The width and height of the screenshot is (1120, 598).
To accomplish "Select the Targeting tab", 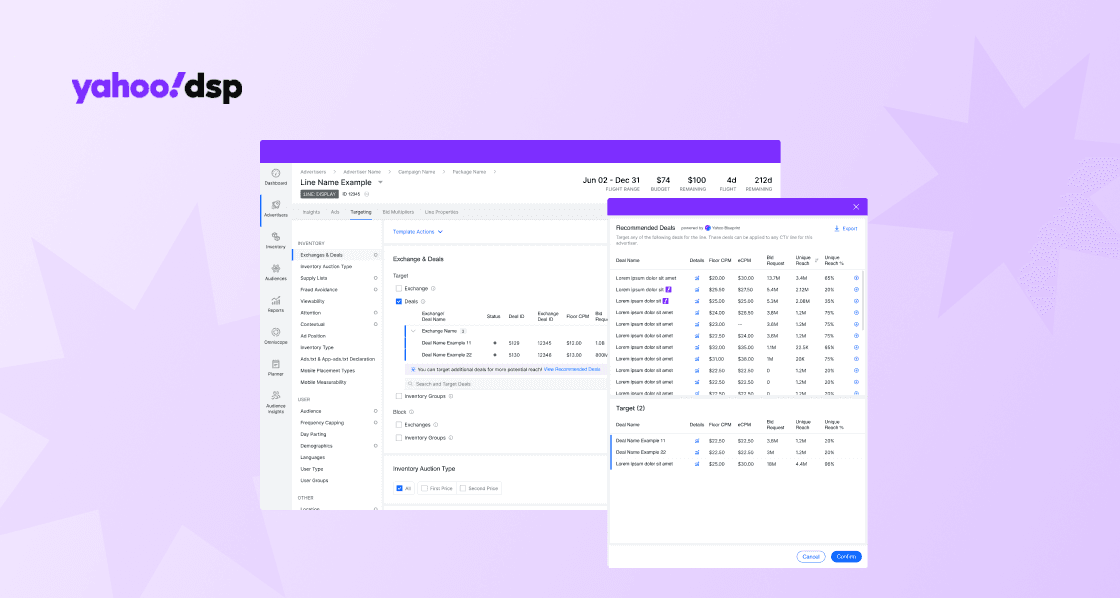I will point(361,212).
